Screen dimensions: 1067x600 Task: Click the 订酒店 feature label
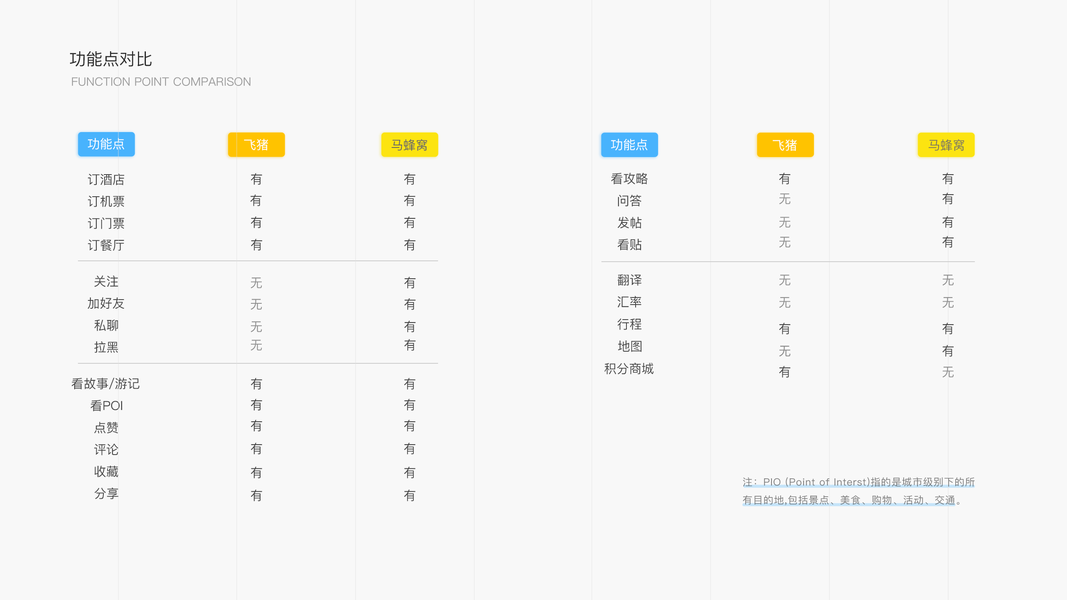pyautogui.click(x=106, y=180)
